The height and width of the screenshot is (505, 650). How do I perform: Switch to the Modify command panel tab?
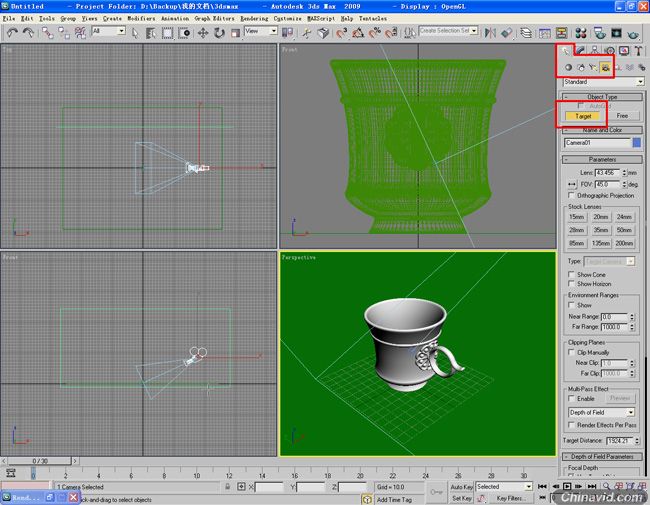click(x=581, y=51)
